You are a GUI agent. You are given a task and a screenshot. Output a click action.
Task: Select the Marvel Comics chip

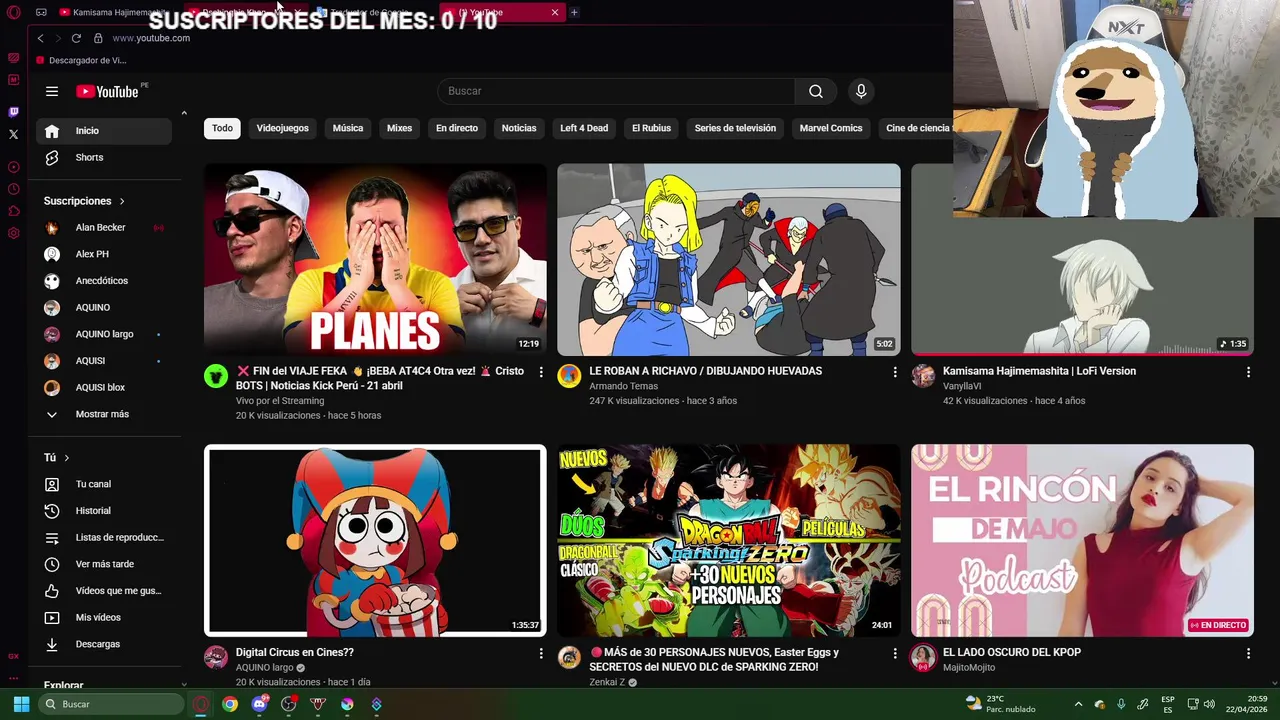pyautogui.click(x=831, y=128)
